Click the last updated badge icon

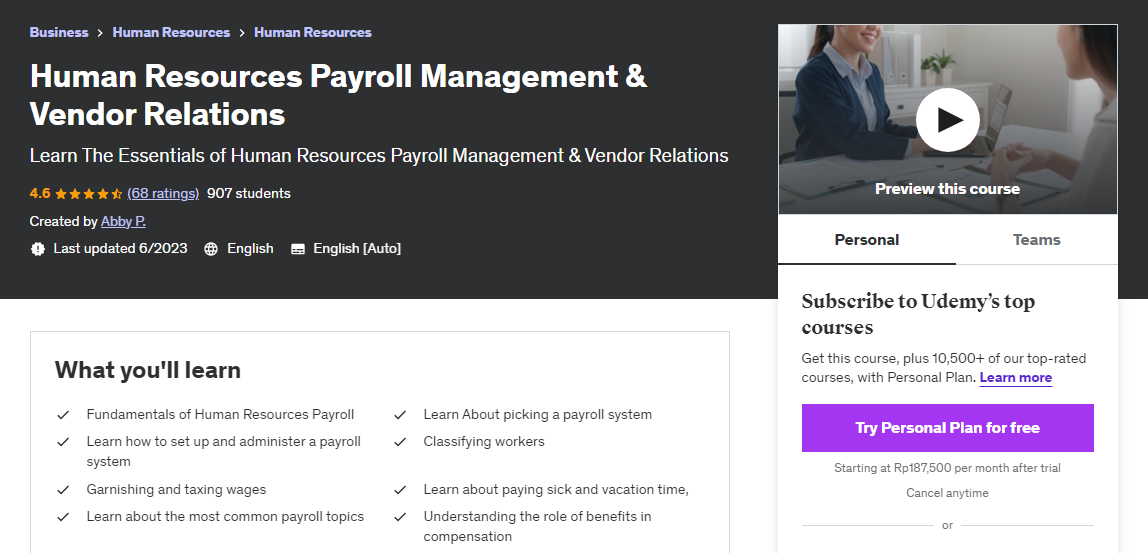pyautogui.click(x=37, y=249)
